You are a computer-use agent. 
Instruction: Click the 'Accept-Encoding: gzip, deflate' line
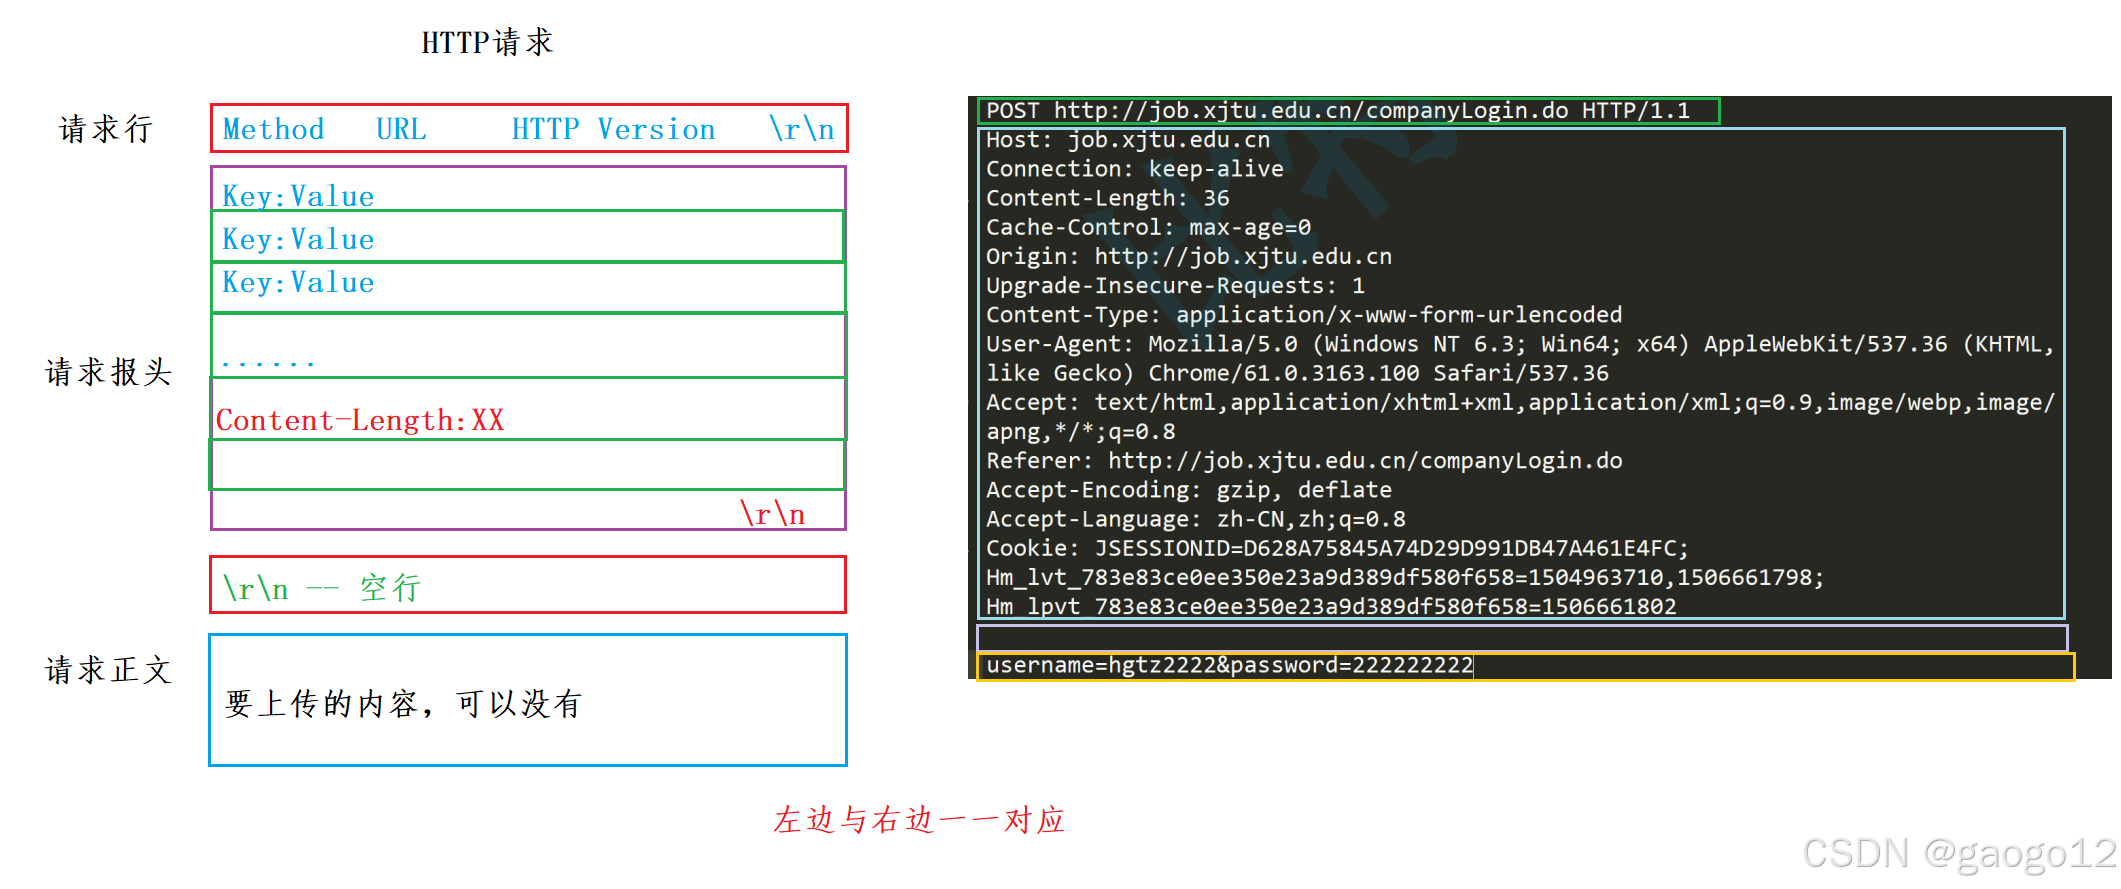click(x=1189, y=489)
